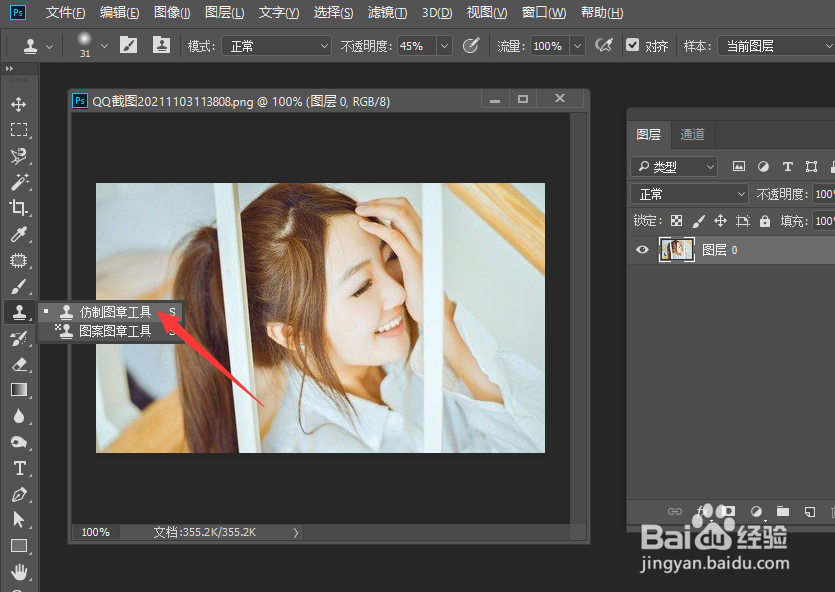Screen dimensions: 835x592
Task: Click the zoom level 100% field
Action: [95, 532]
